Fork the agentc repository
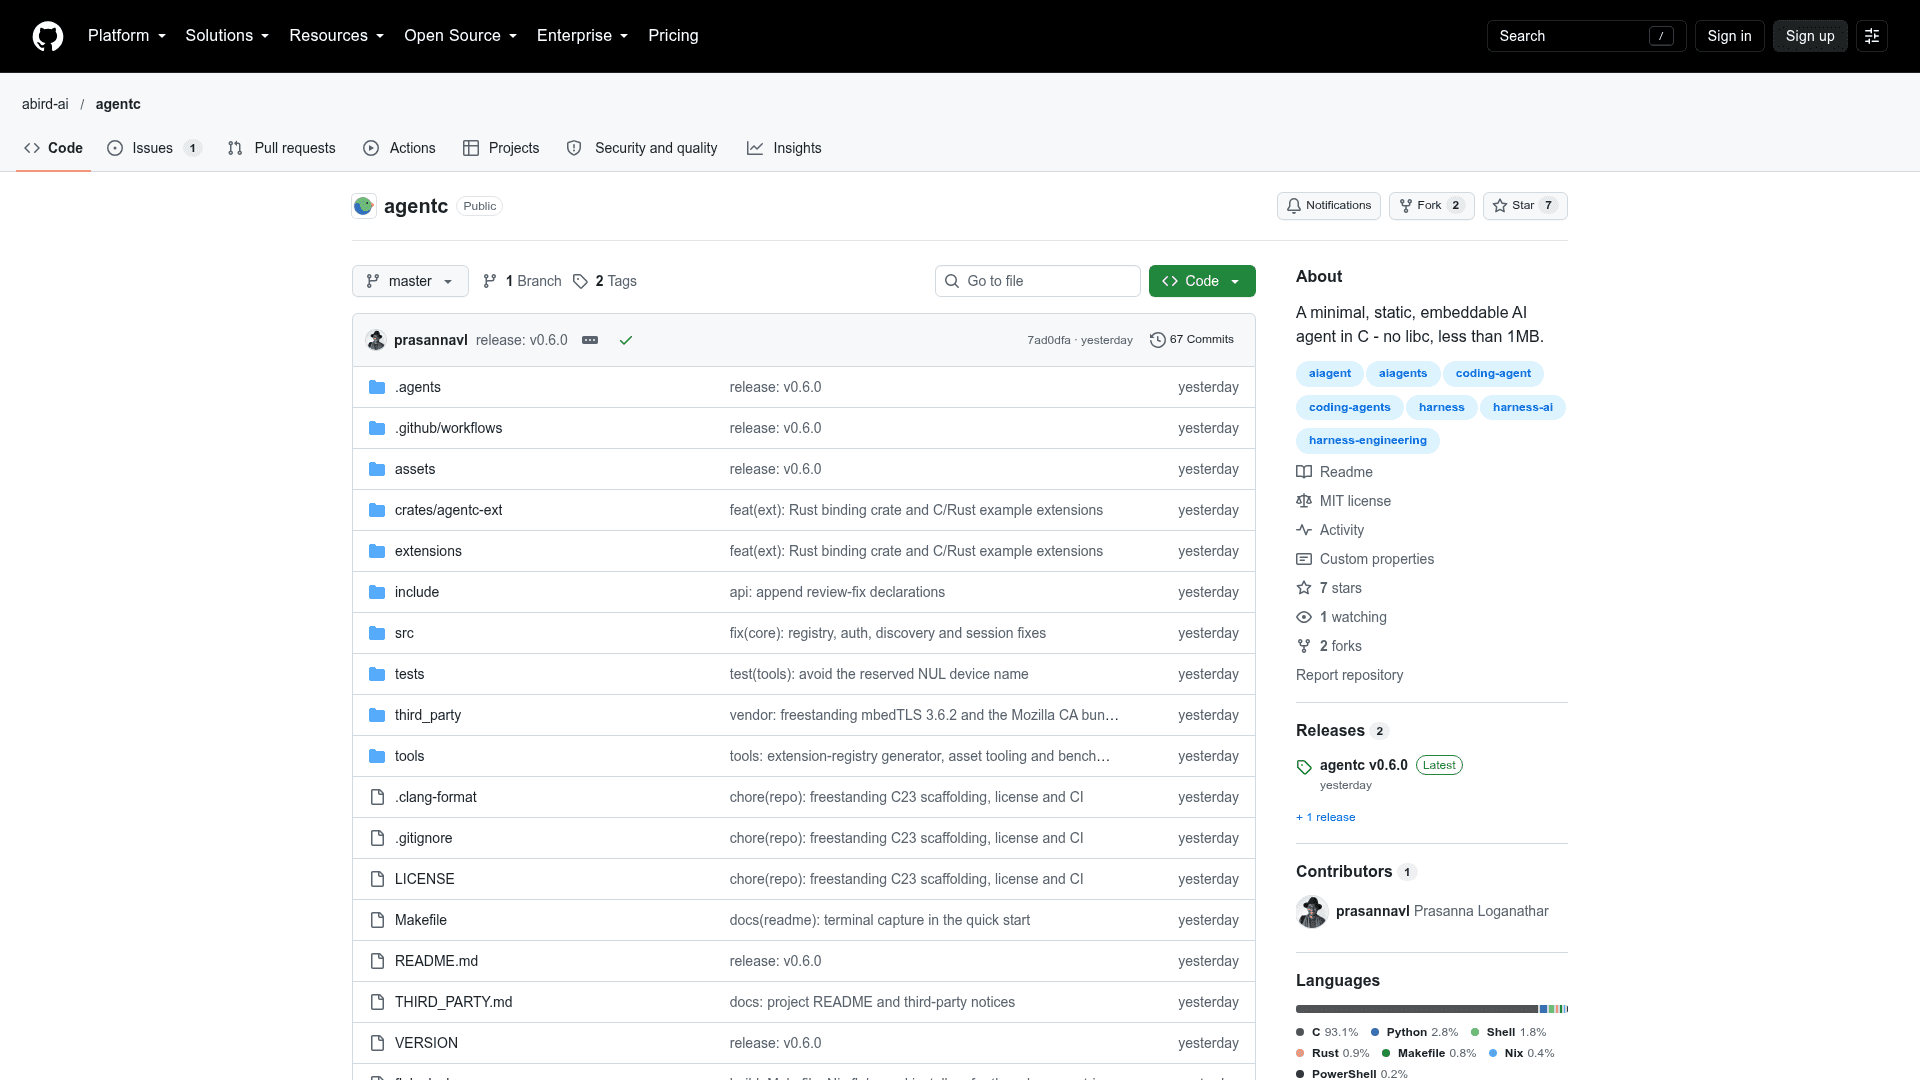 click(x=1432, y=206)
